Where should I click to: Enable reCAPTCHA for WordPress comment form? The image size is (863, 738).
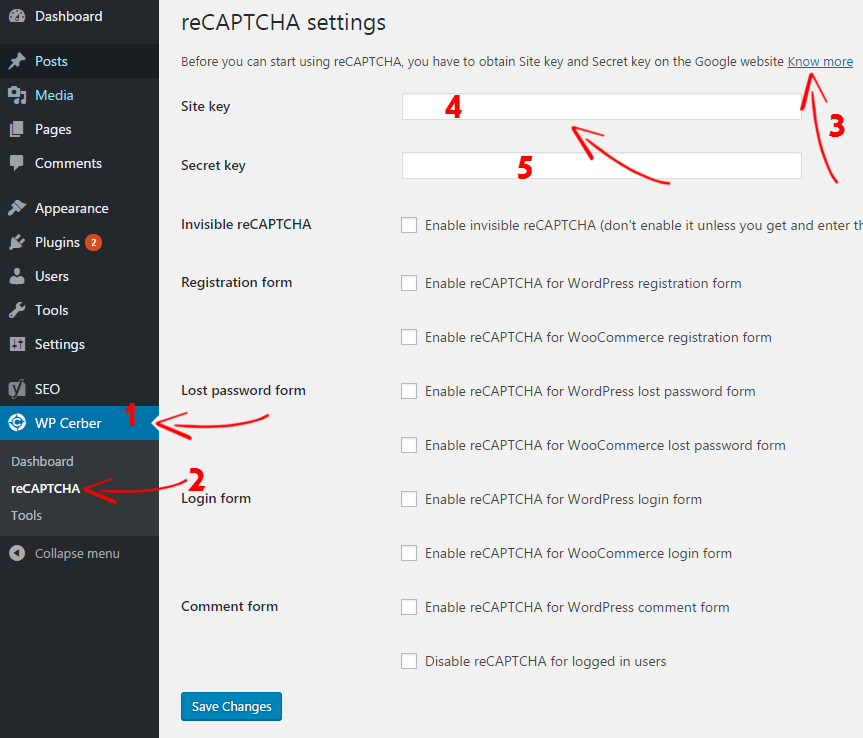[x=409, y=607]
